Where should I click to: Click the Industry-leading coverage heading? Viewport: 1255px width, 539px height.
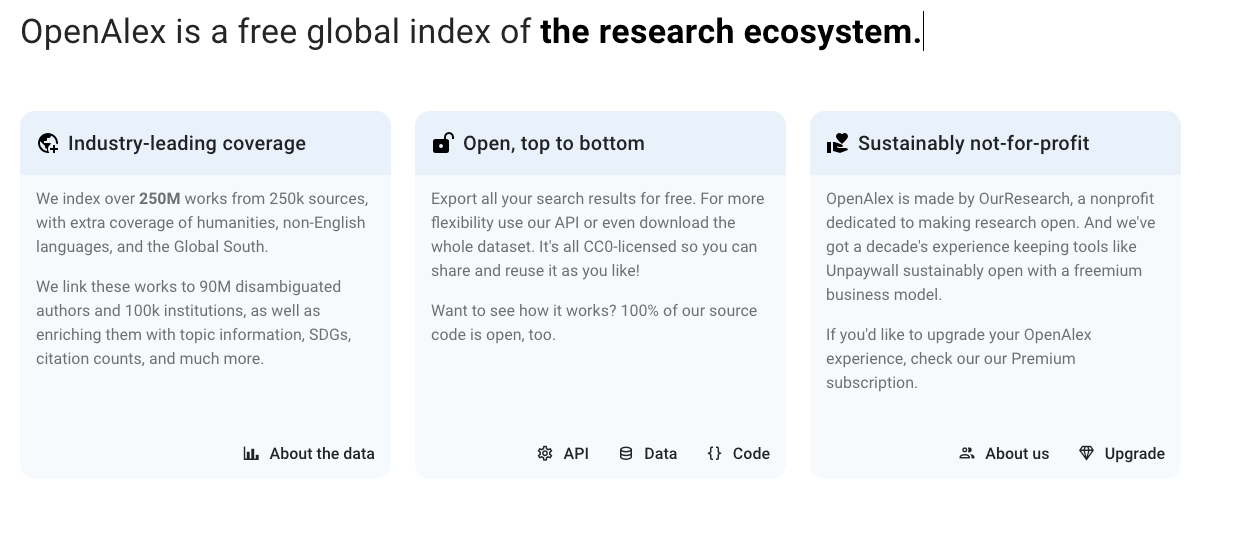click(187, 143)
